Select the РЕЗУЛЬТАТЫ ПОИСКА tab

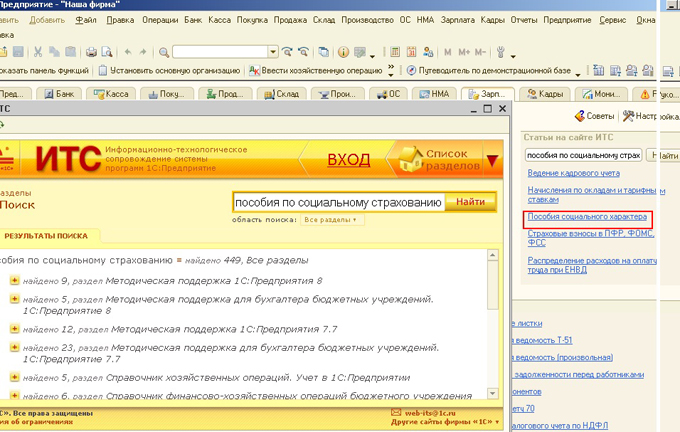[x=46, y=236]
